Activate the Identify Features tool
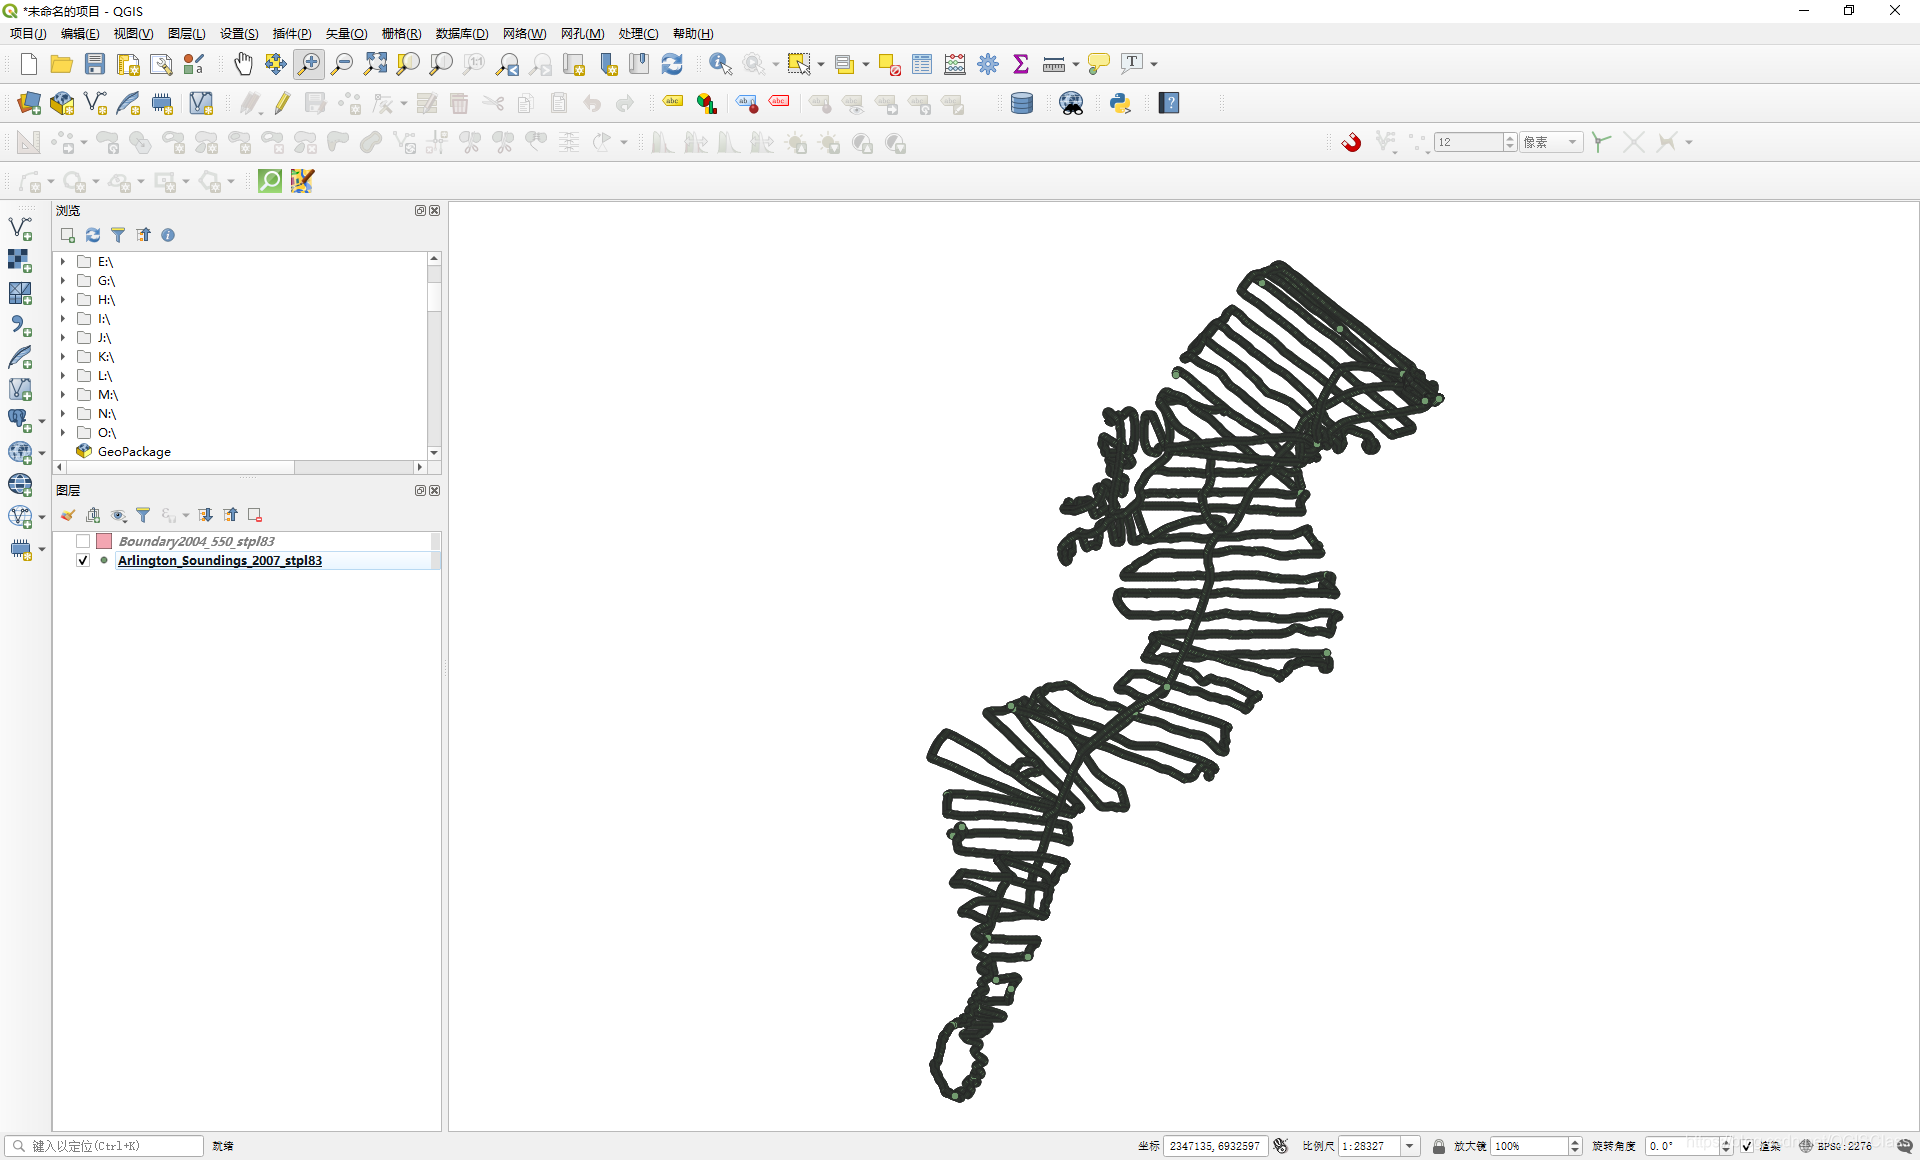 point(720,64)
